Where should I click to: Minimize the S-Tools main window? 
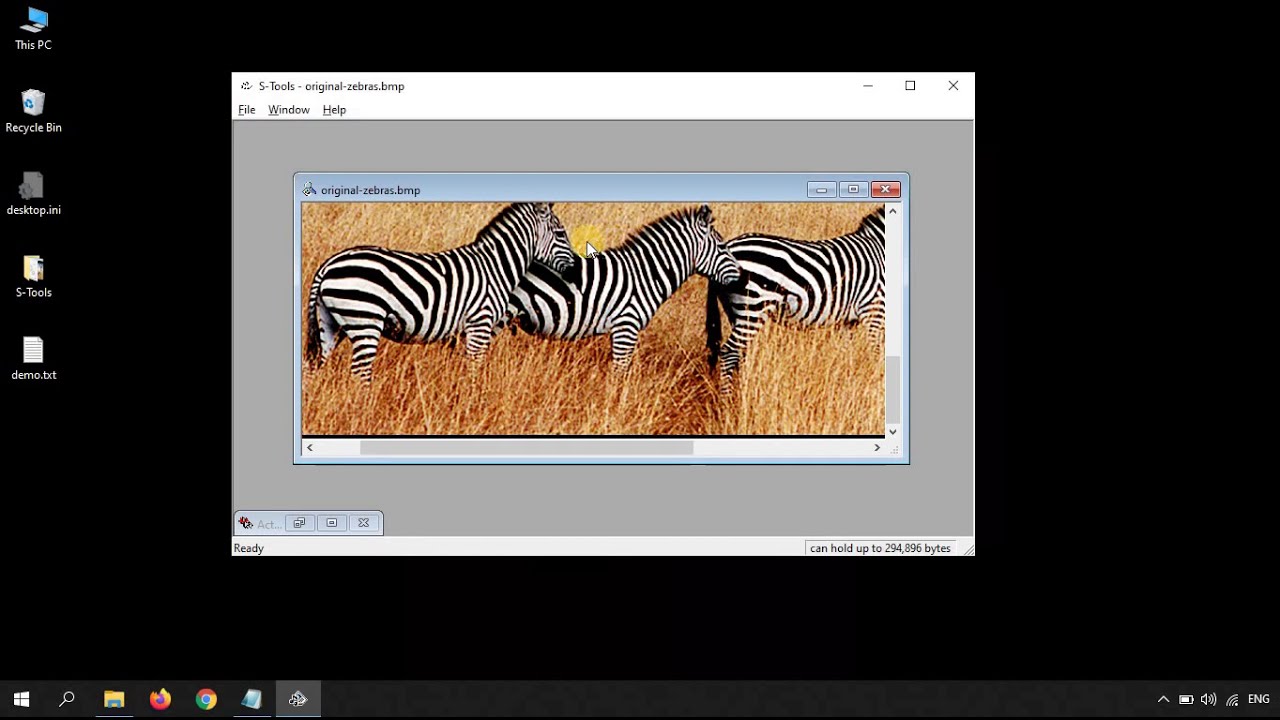pos(868,86)
